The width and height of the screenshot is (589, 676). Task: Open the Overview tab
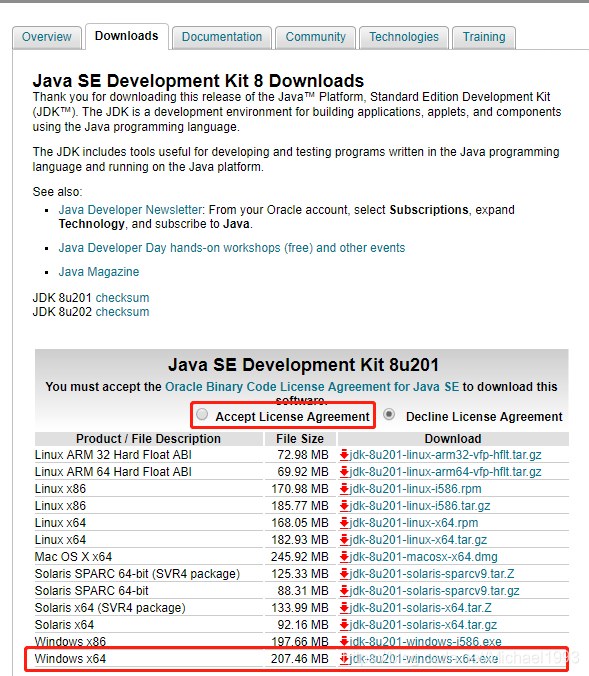47,37
